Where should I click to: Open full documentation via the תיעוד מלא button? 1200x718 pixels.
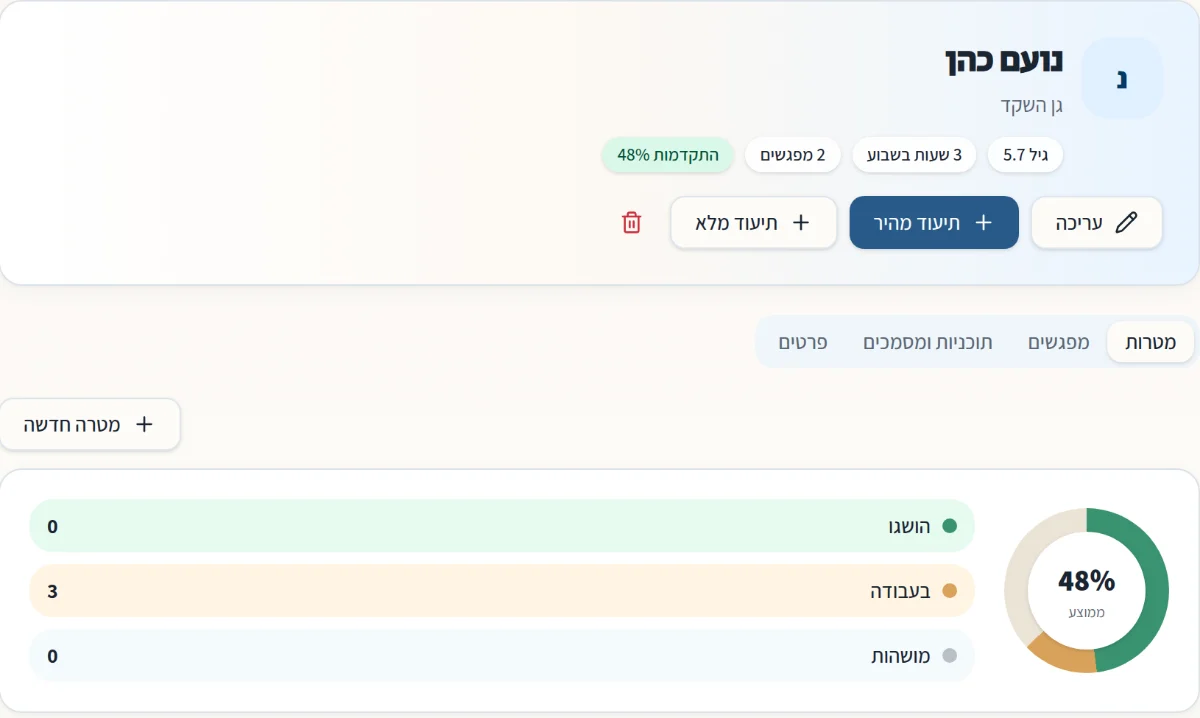coord(753,222)
